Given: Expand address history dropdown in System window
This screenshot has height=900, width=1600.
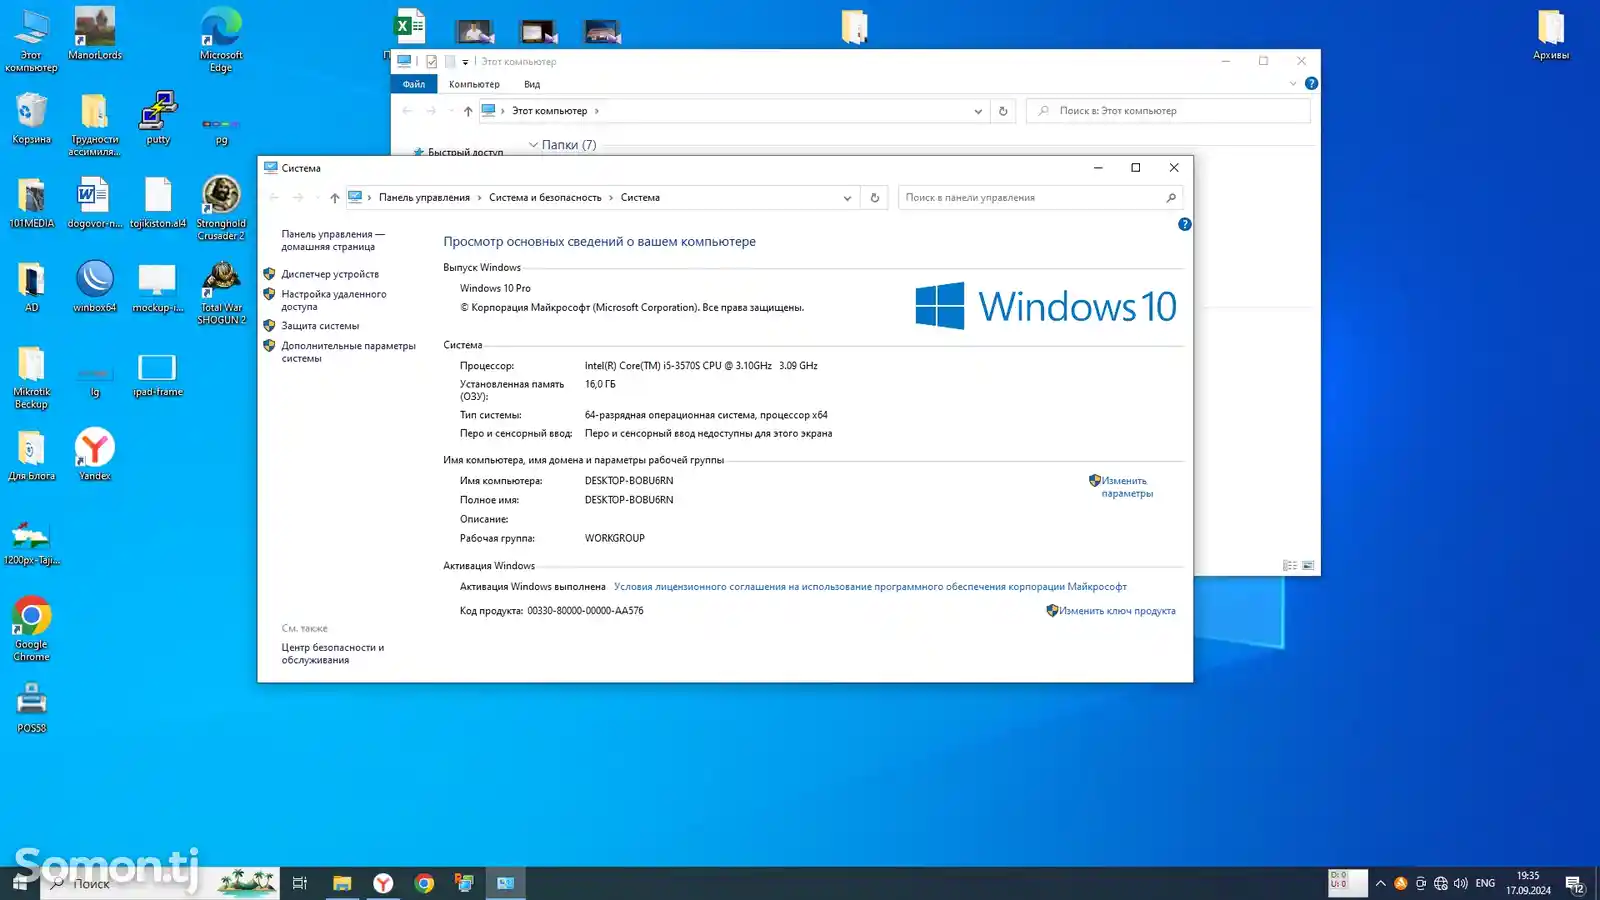Looking at the screenshot, I should pos(847,198).
